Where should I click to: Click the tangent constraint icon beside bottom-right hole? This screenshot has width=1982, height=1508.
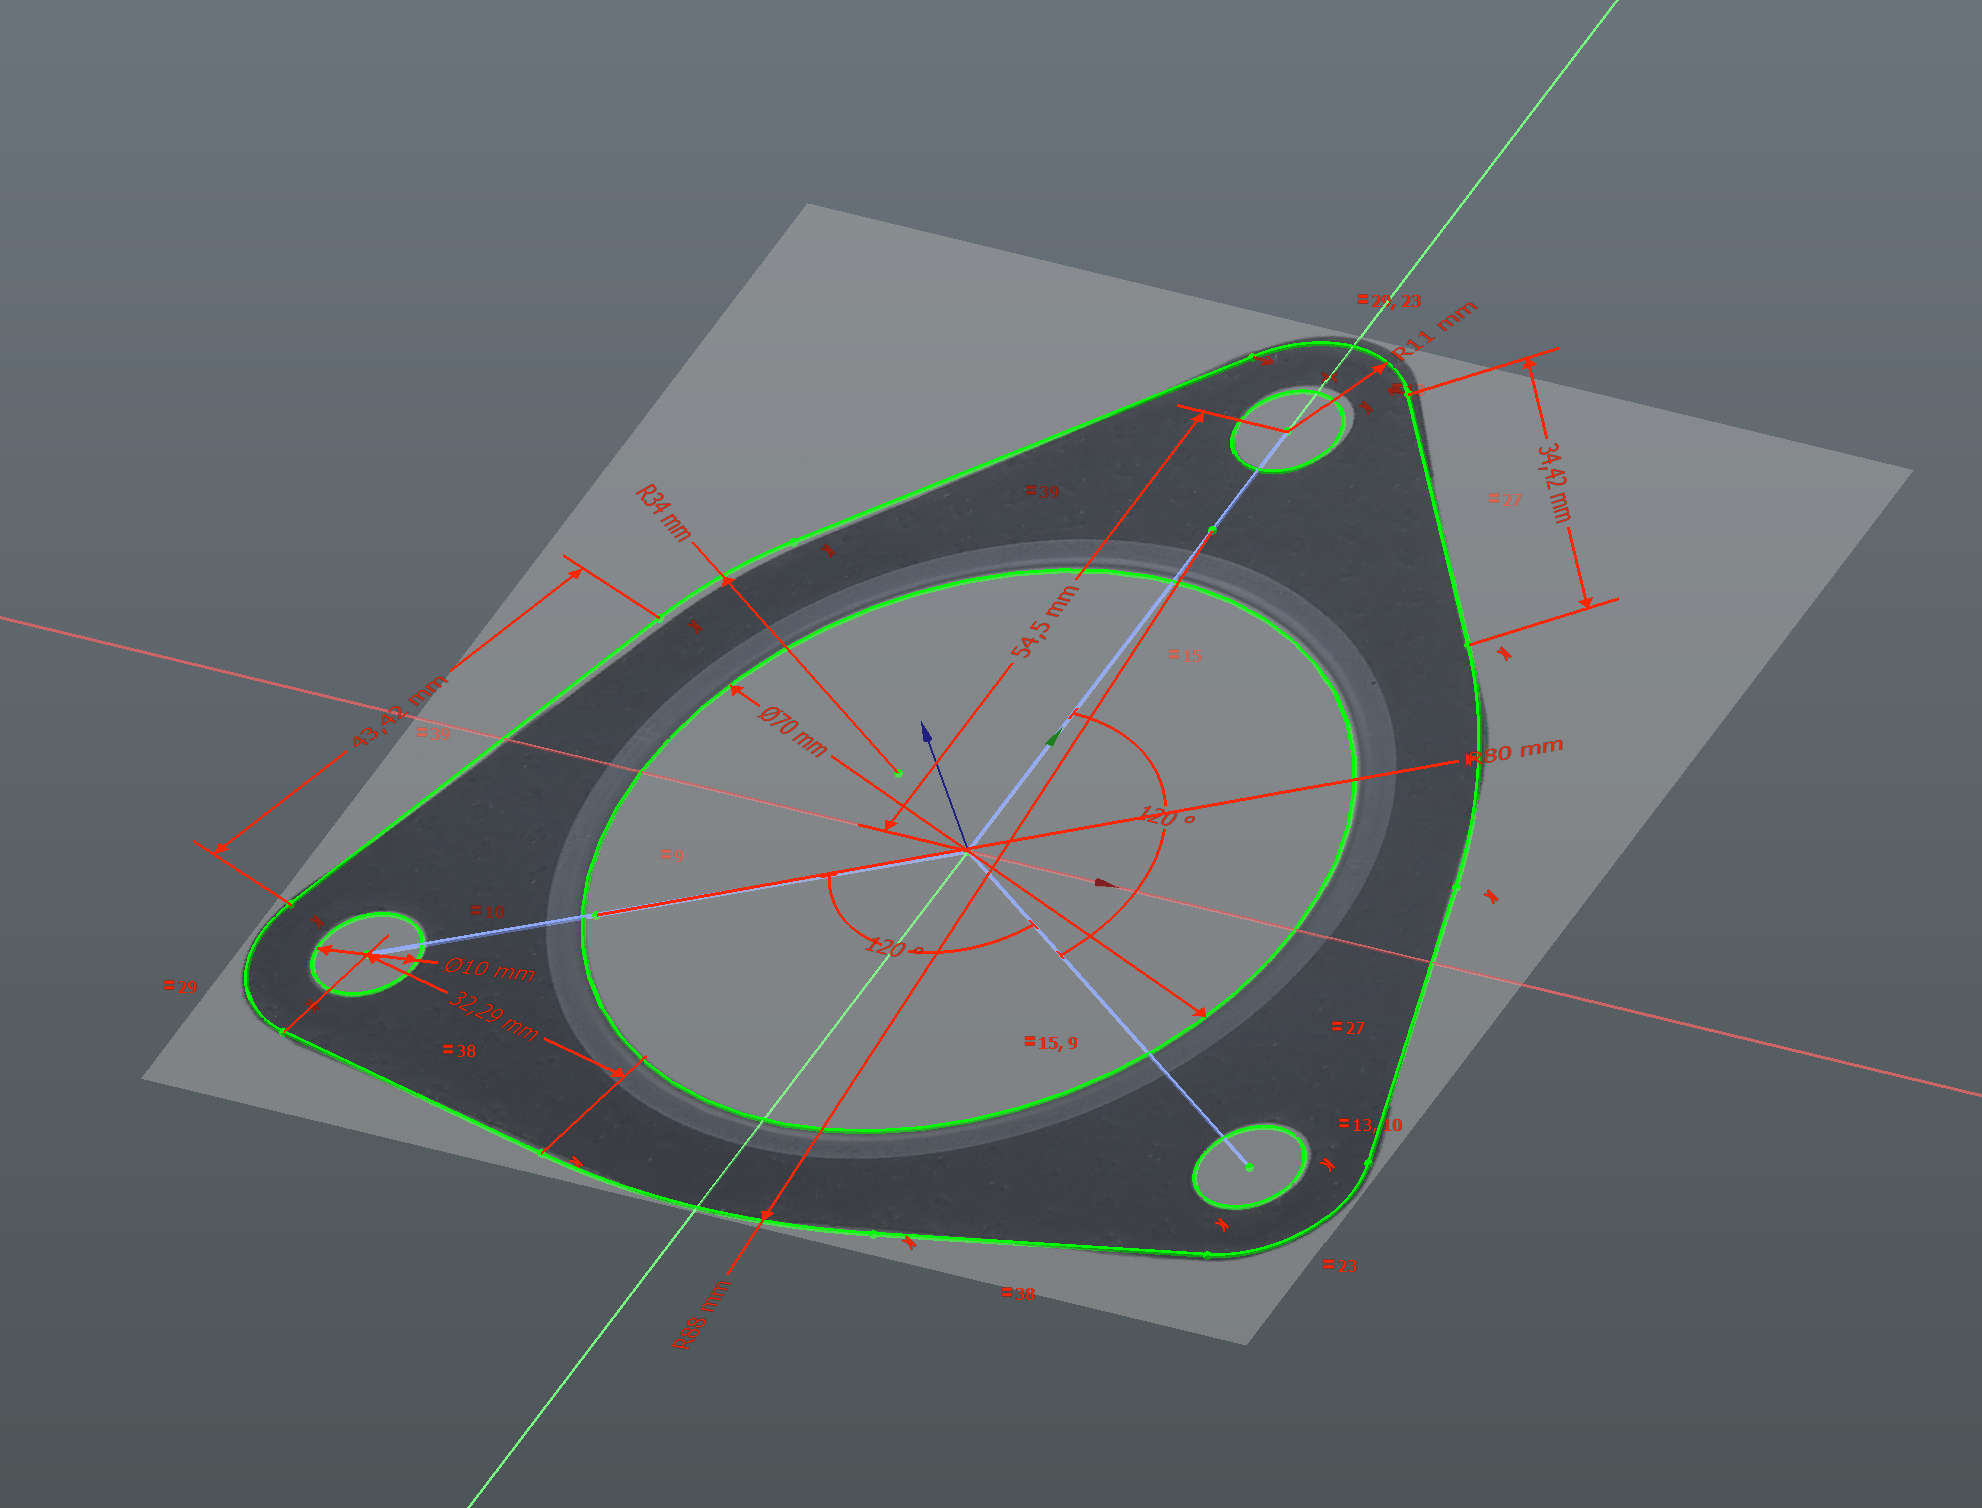pos(1328,1164)
